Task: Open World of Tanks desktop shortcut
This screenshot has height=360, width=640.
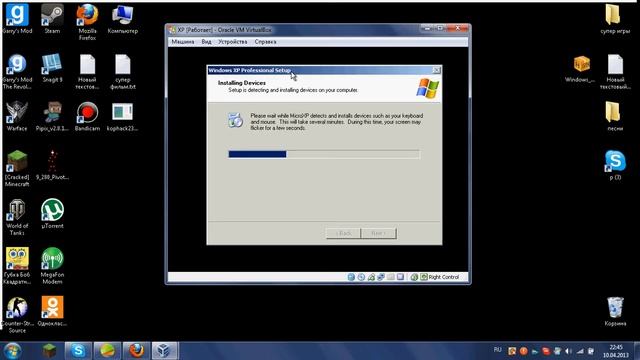Action: [x=17, y=217]
